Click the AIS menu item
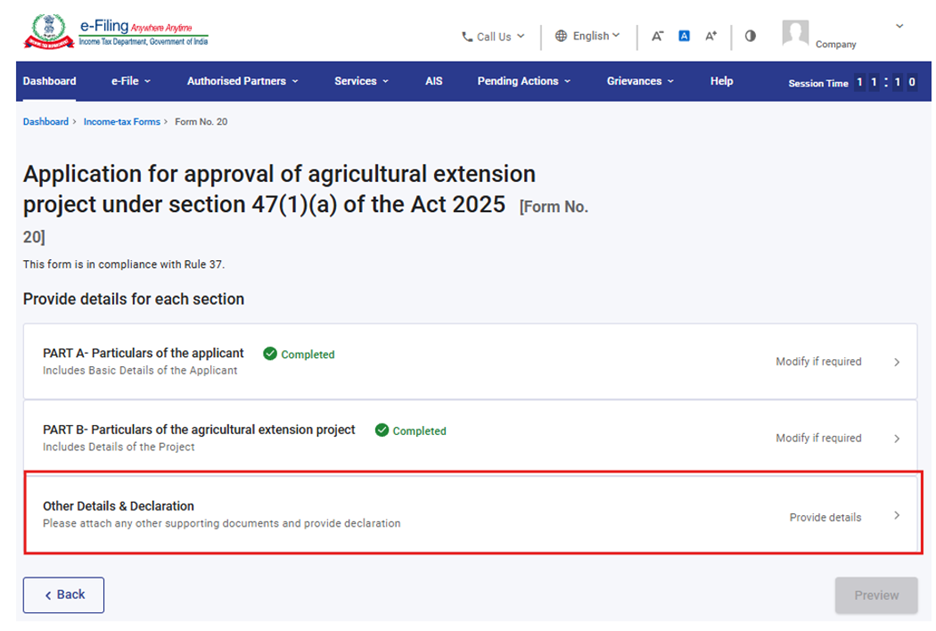 click(x=433, y=81)
